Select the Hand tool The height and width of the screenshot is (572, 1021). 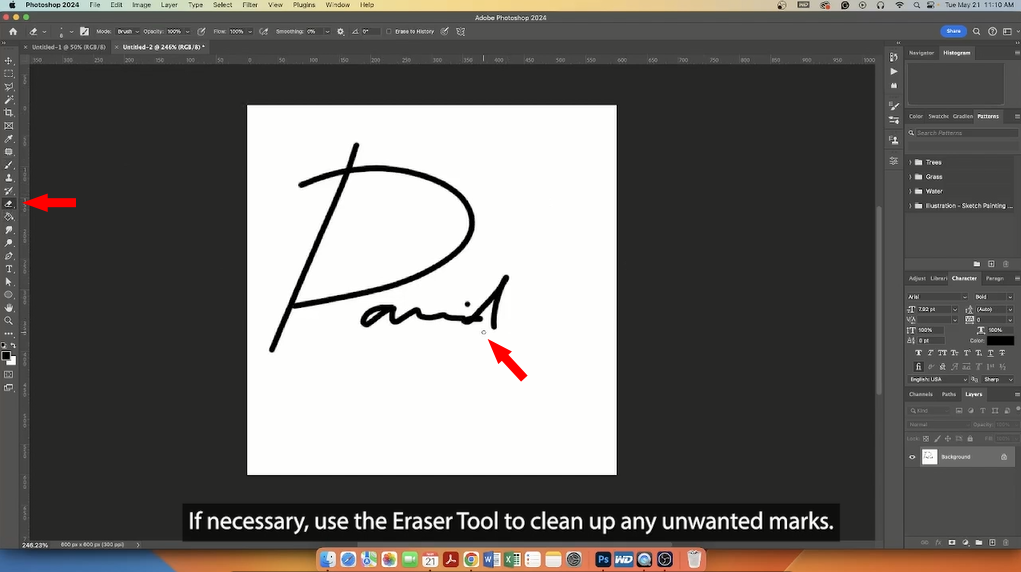9,307
